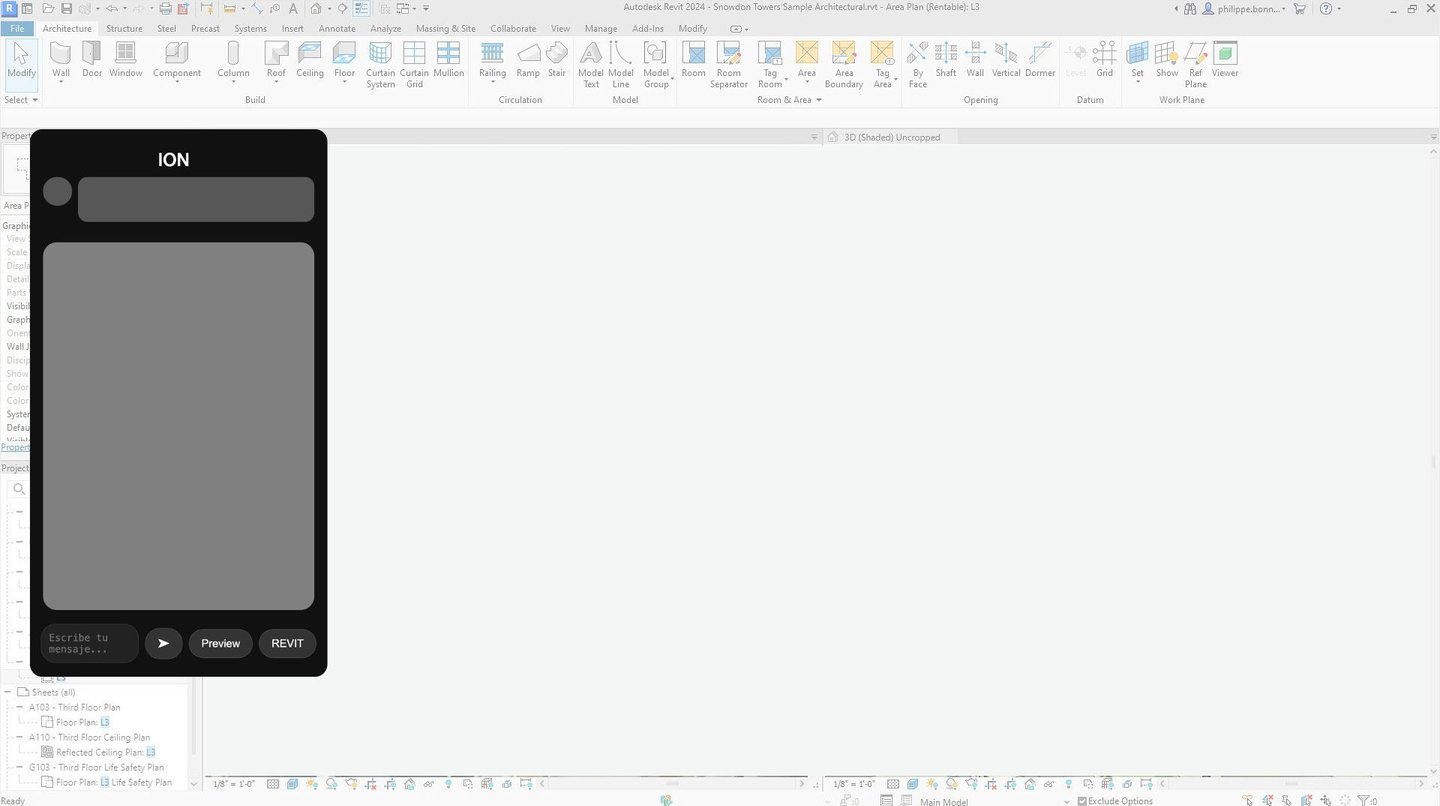Open the File menu

(x=17, y=28)
